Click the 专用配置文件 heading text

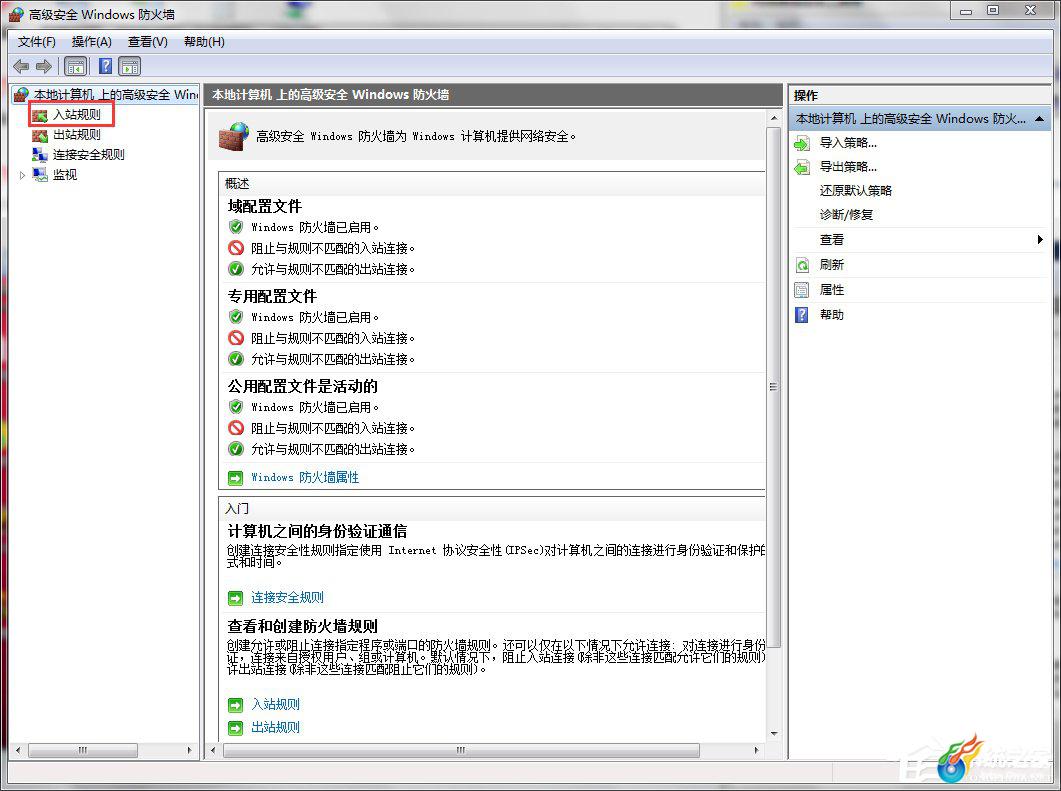(x=272, y=296)
